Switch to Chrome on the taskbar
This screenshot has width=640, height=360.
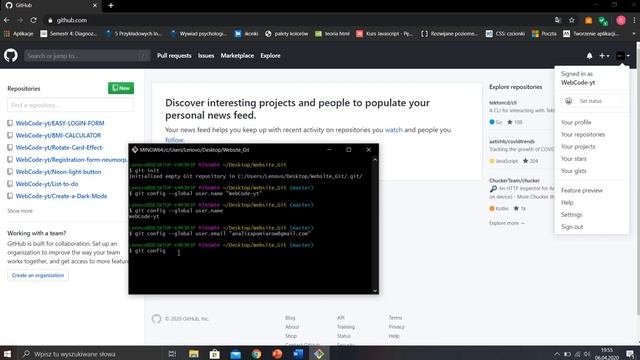coord(256,354)
